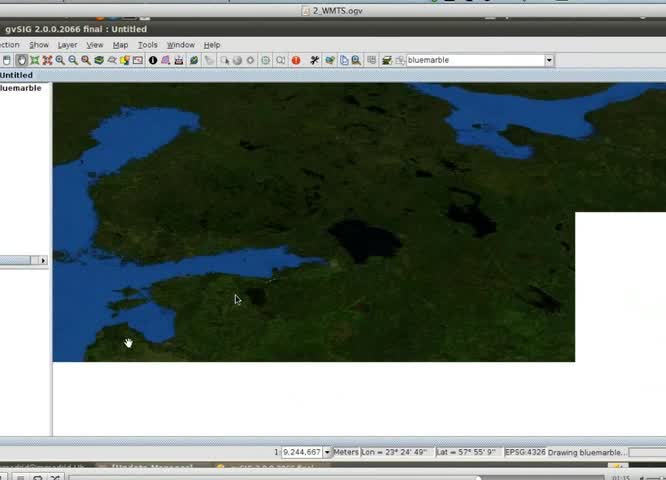
Task: Open the scale dropdown arrow in status bar
Action: pyautogui.click(x=327, y=452)
